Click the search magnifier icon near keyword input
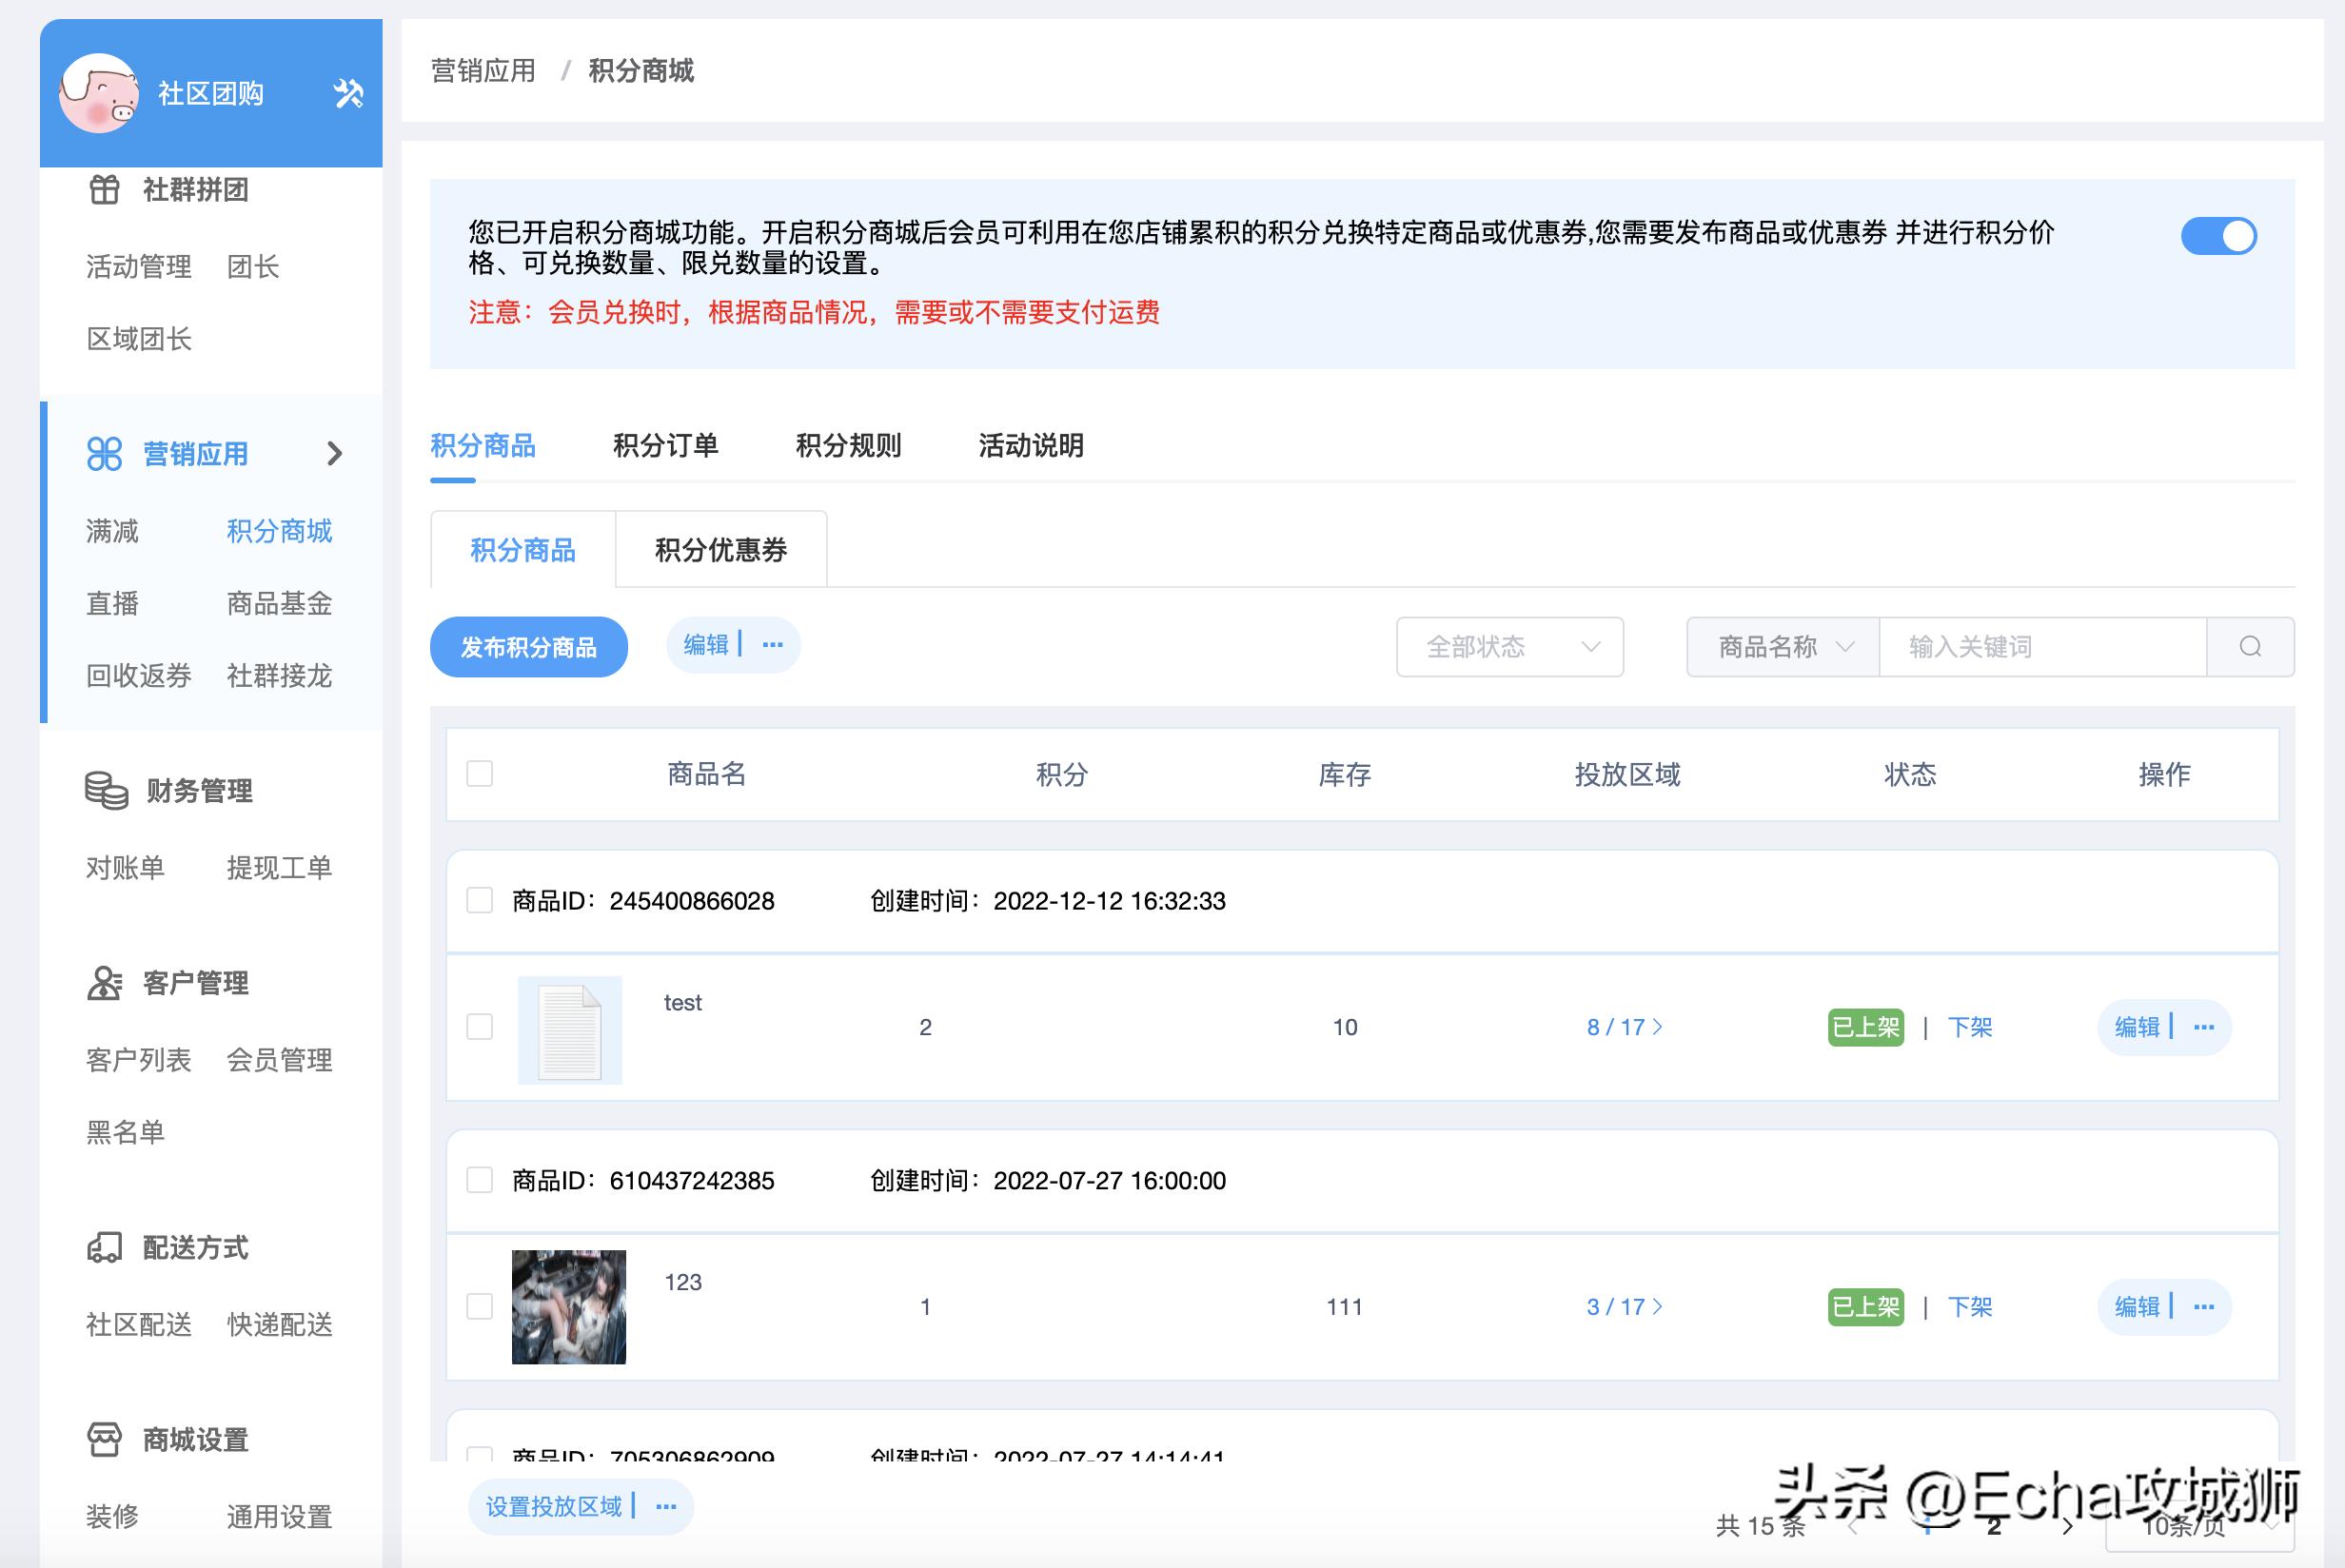Screen dimensions: 2345x1568 (x=2251, y=647)
